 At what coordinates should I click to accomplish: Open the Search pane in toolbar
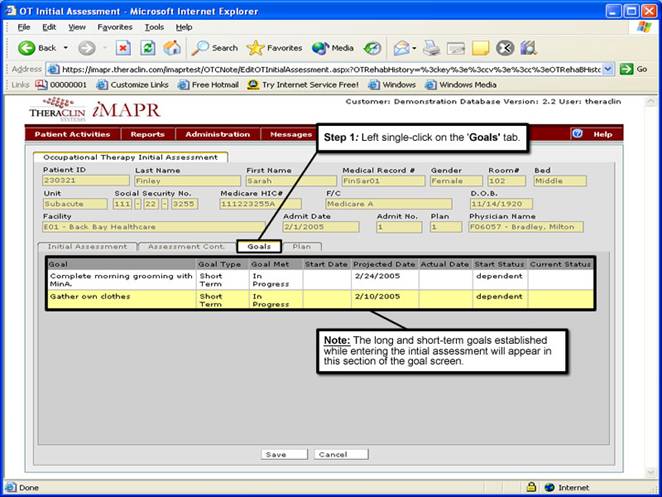coord(215,47)
